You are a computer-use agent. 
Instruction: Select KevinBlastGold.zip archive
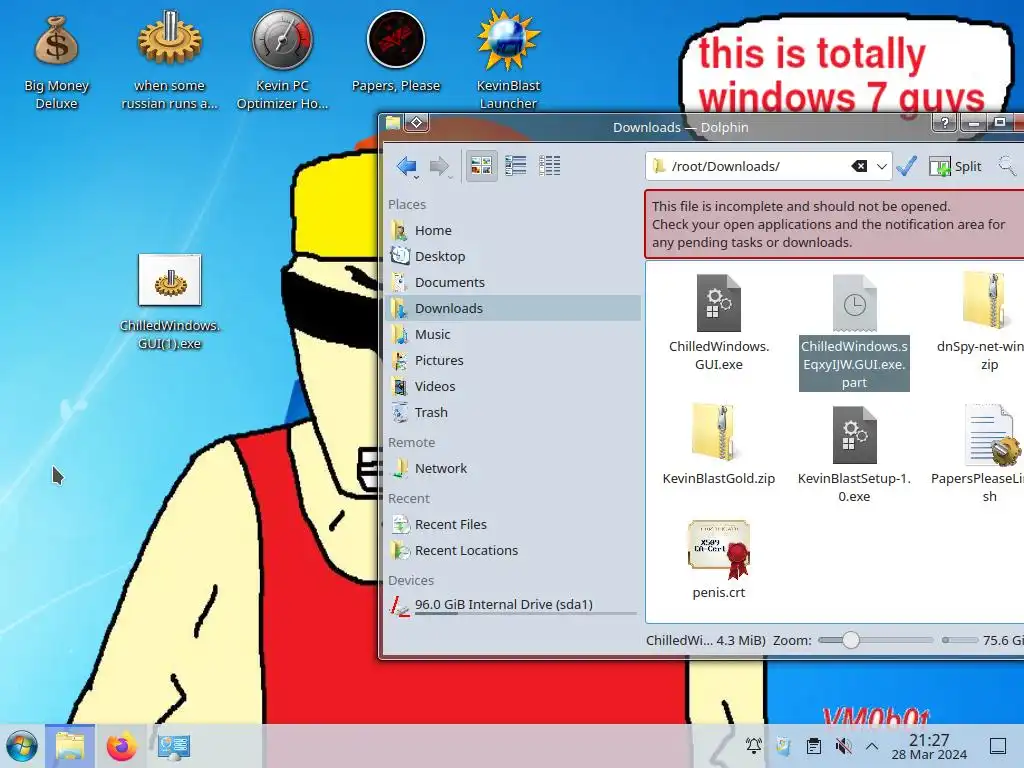[718, 445]
